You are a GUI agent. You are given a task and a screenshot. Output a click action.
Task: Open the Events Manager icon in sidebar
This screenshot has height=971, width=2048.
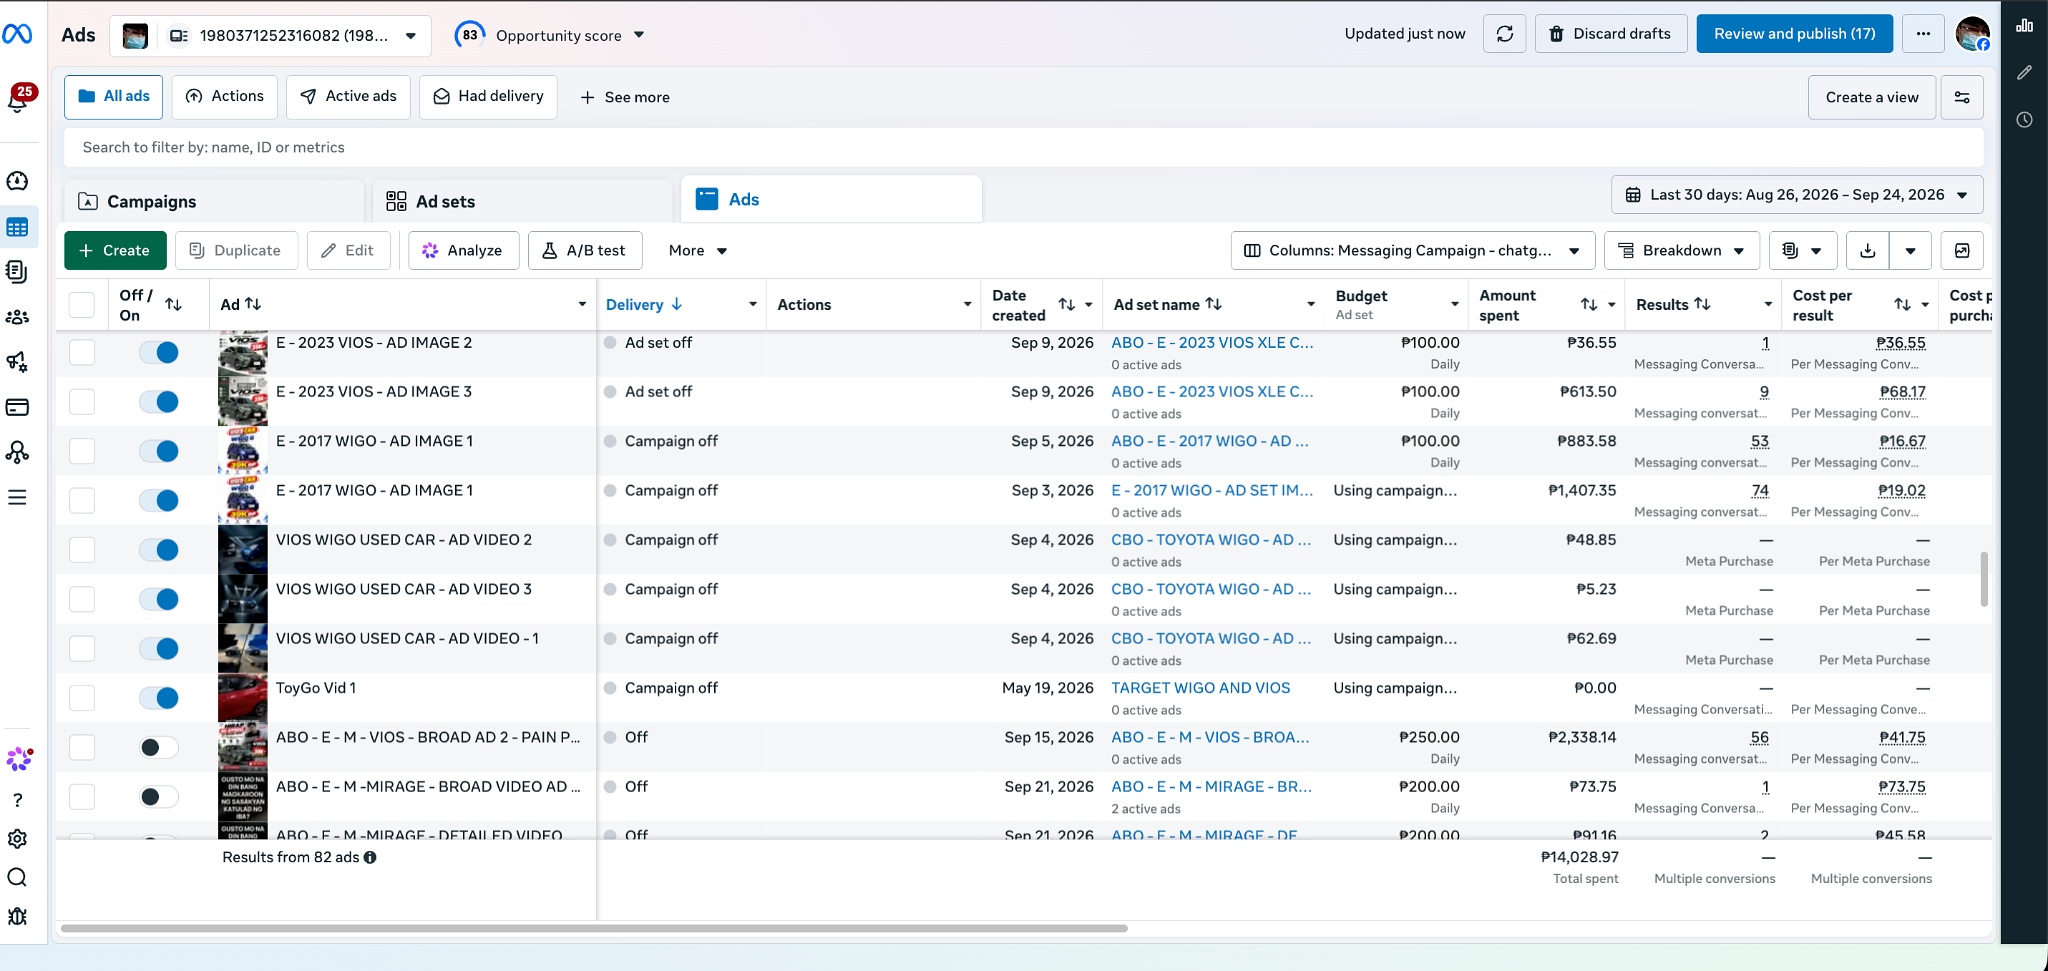point(17,452)
